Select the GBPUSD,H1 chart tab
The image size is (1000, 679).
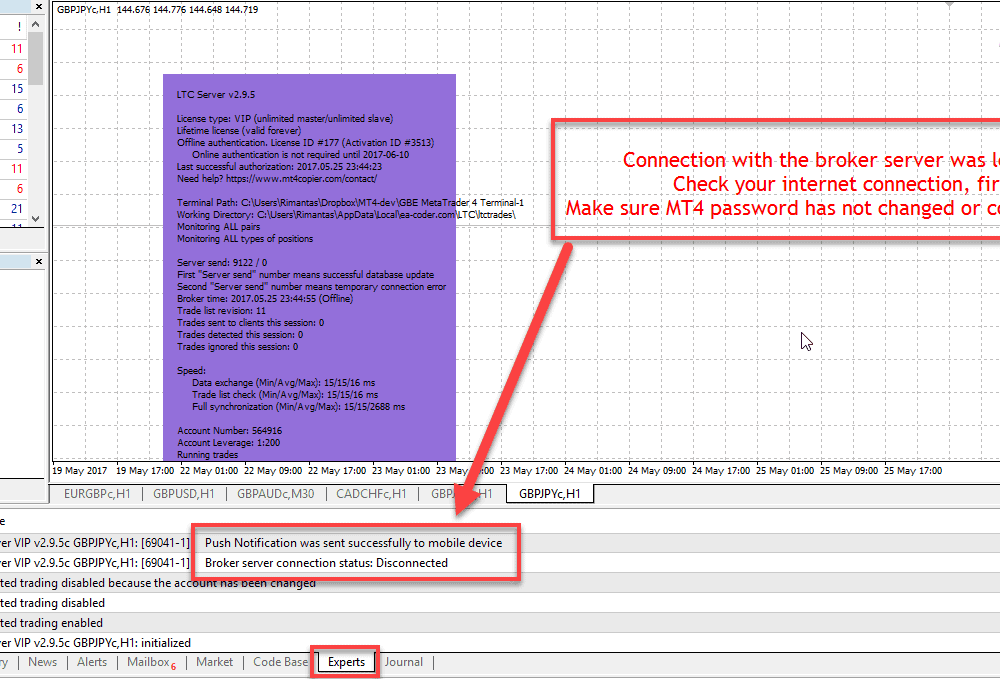pos(184,493)
